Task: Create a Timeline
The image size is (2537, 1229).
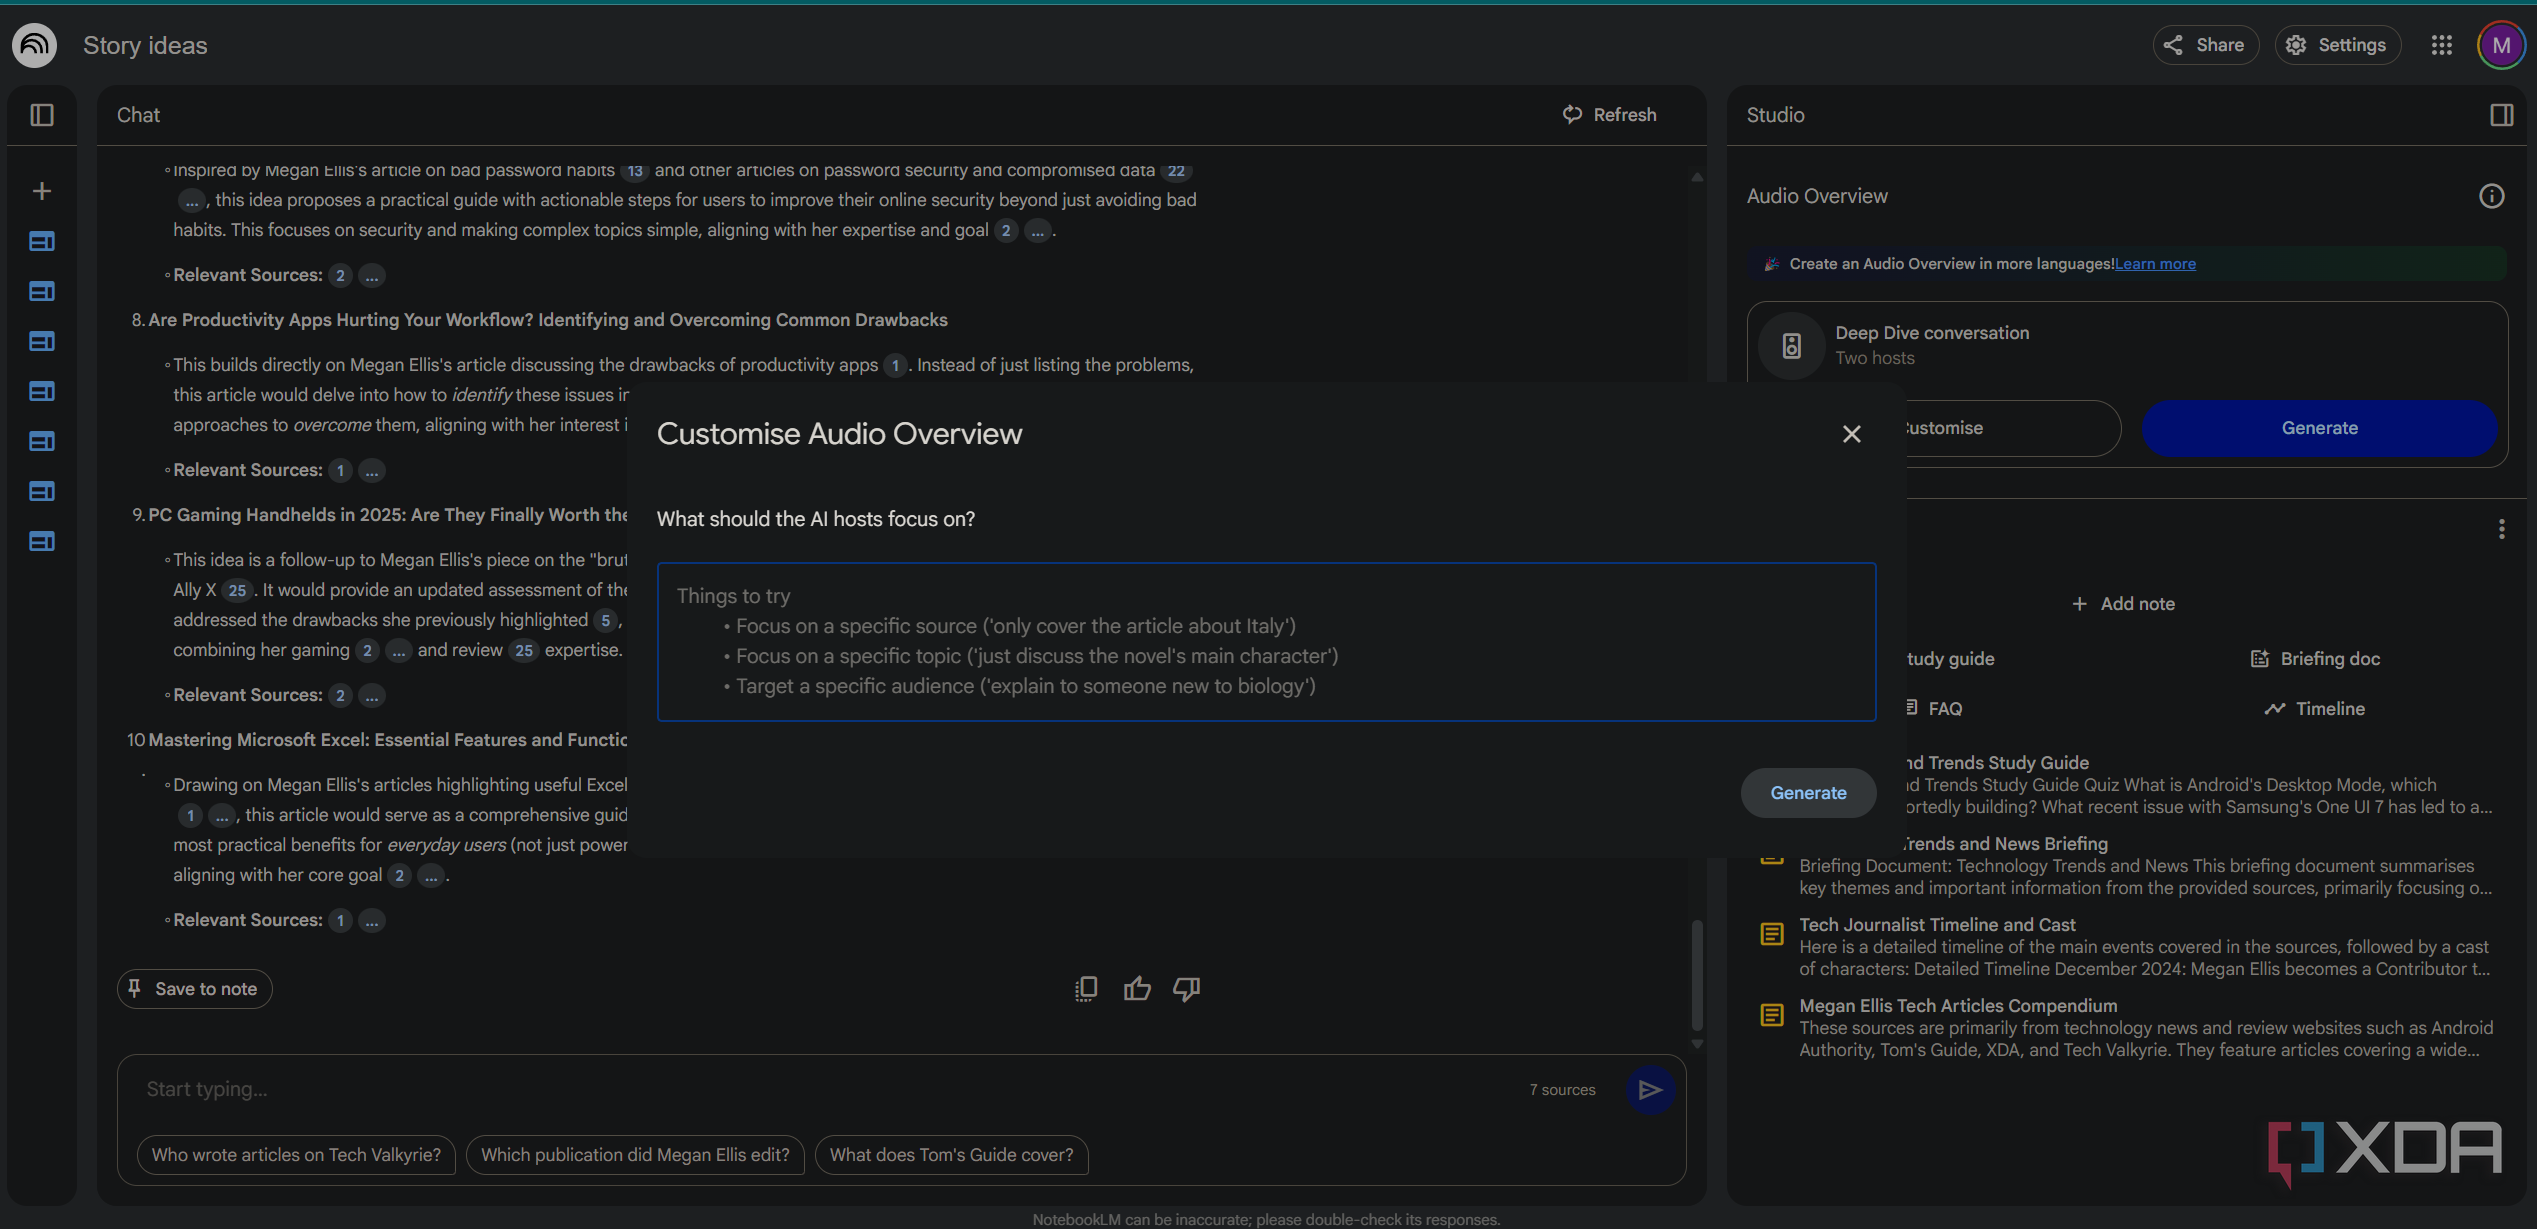Action: coord(2314,709)
